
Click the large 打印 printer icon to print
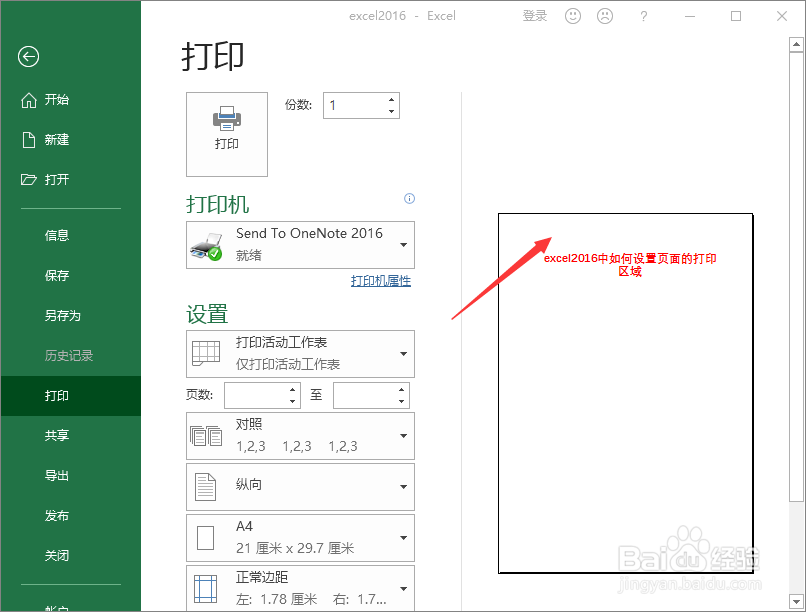pos(226,133)
